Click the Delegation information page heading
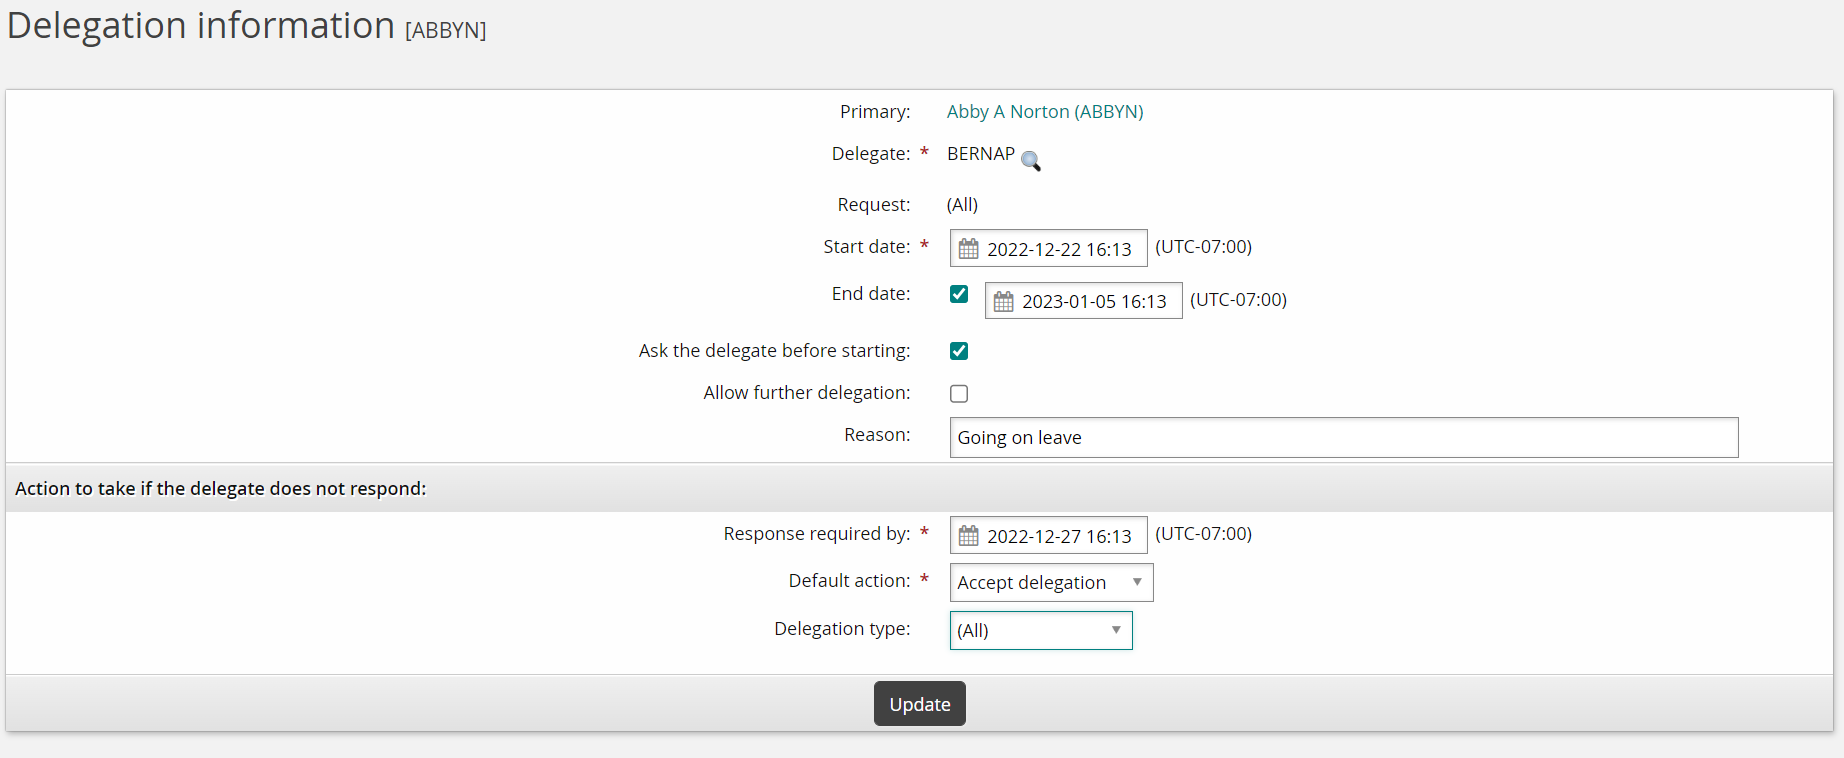The height and width of the screenshot is (758, 1844). [201, 26]
